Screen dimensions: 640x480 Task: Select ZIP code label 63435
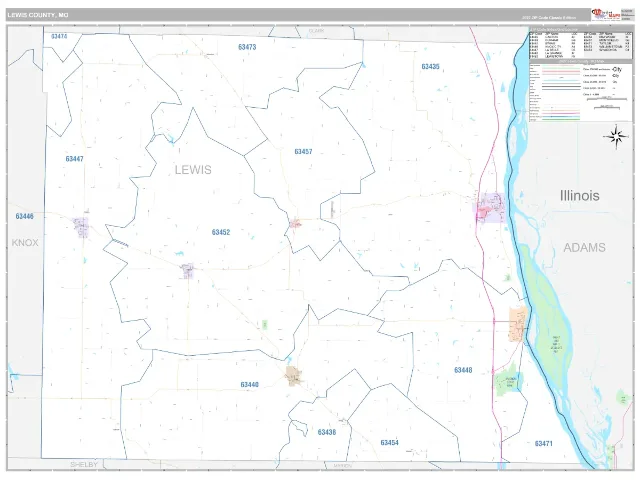tap(430, 67)
